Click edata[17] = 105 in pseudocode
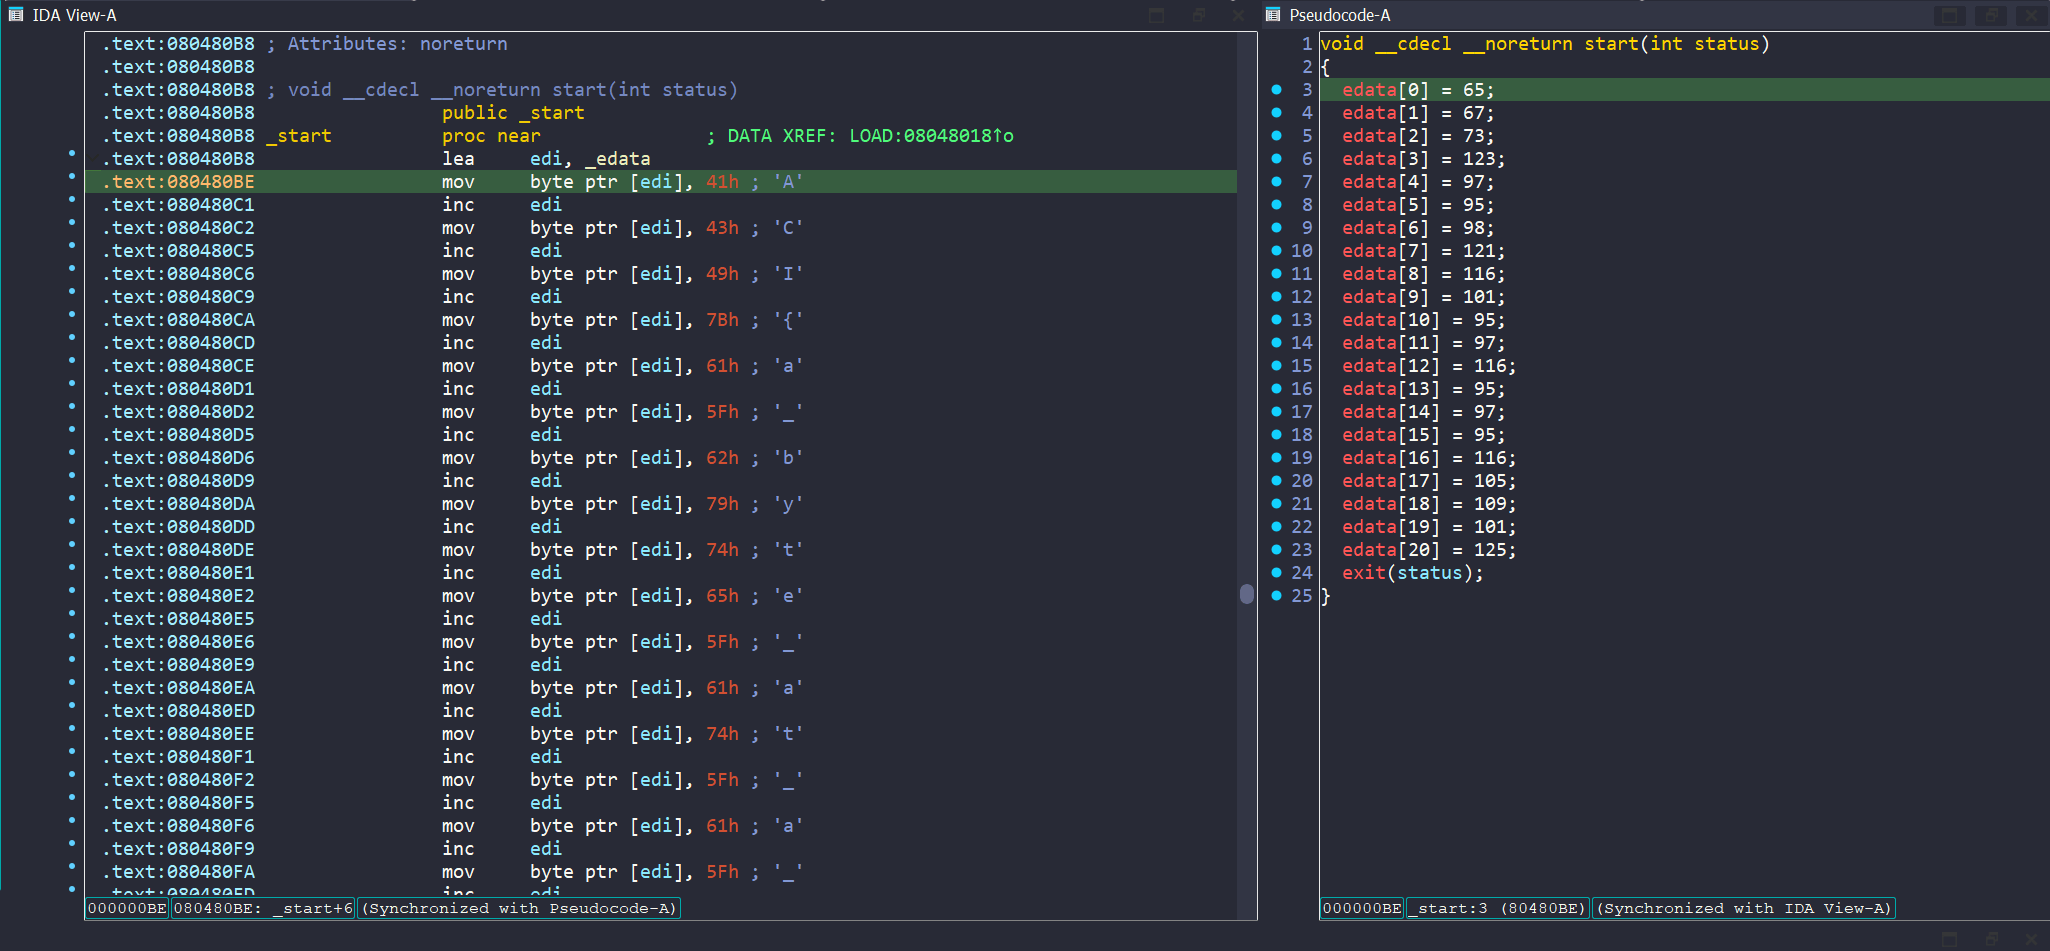The height and width of the screenshot is (951, 2050). coord(1429,481)
